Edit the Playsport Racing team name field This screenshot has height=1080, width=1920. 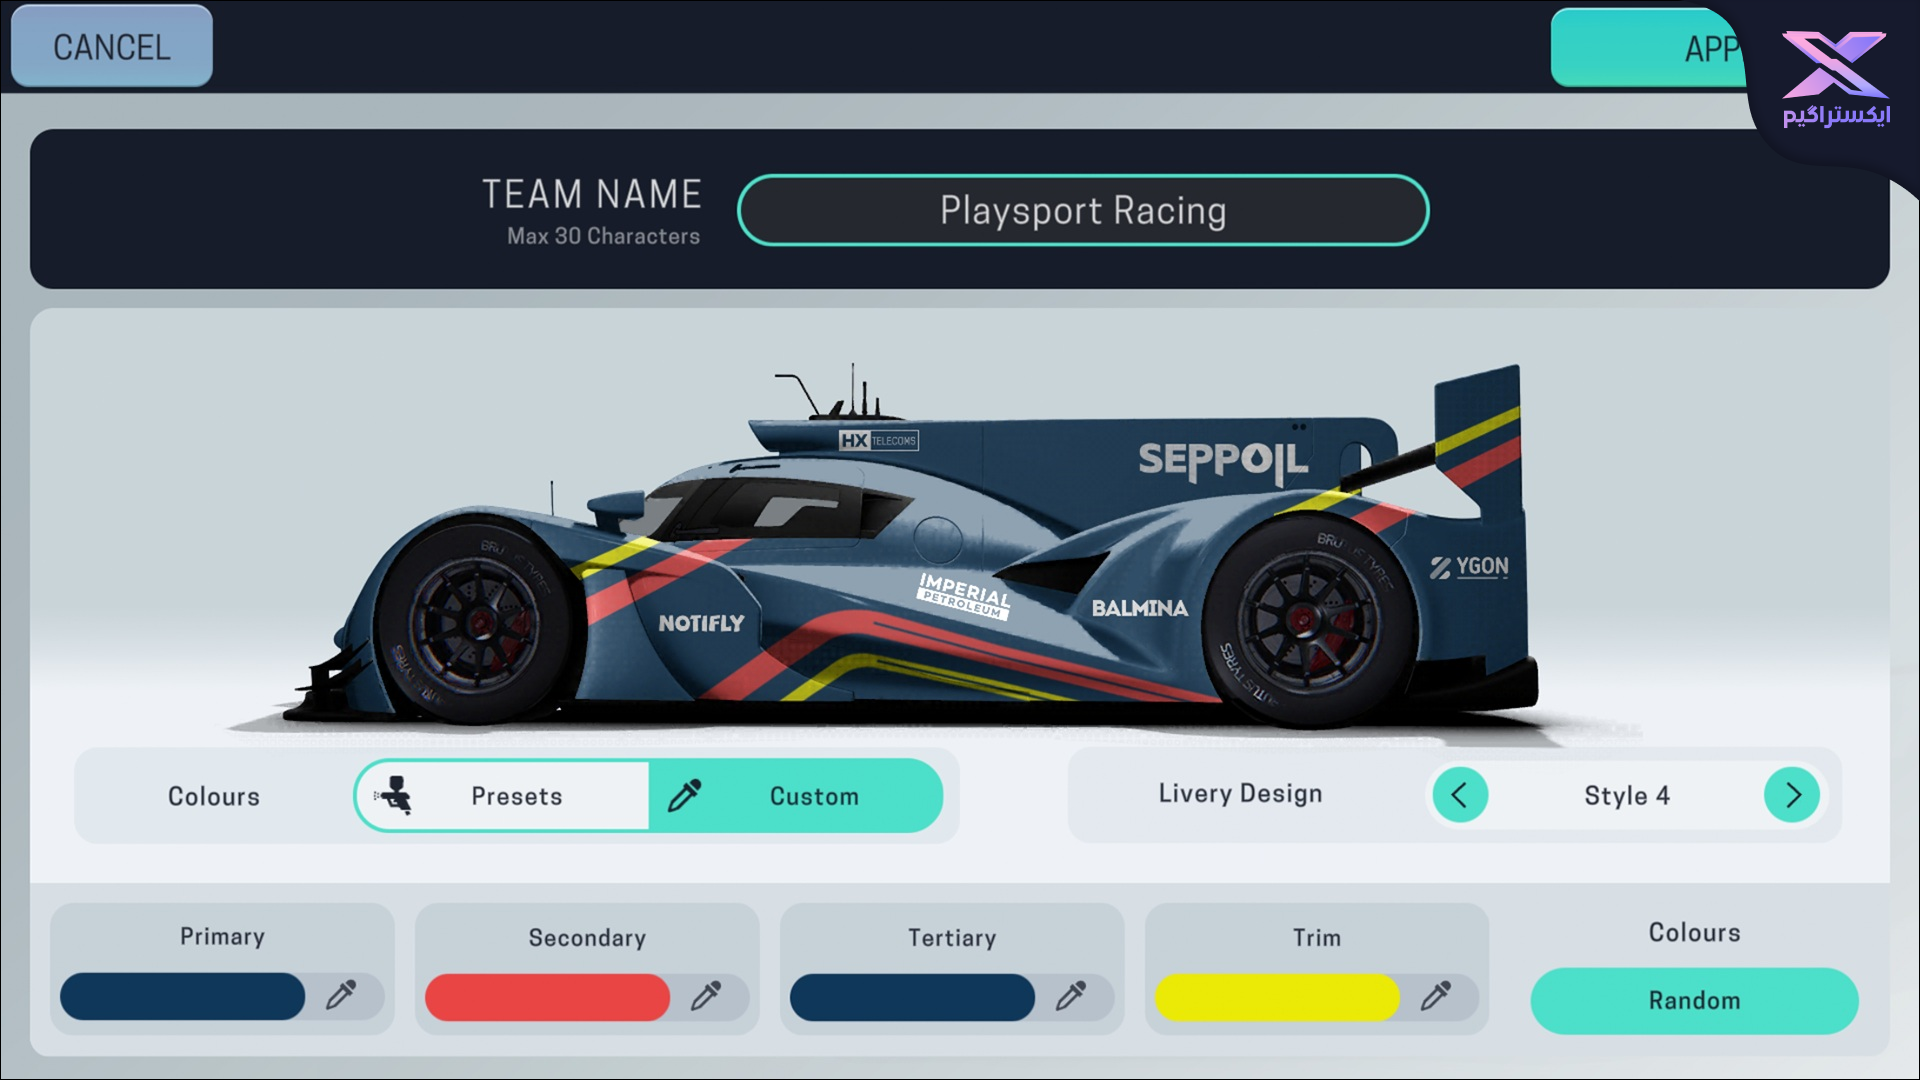click(x=1080, y=210)
